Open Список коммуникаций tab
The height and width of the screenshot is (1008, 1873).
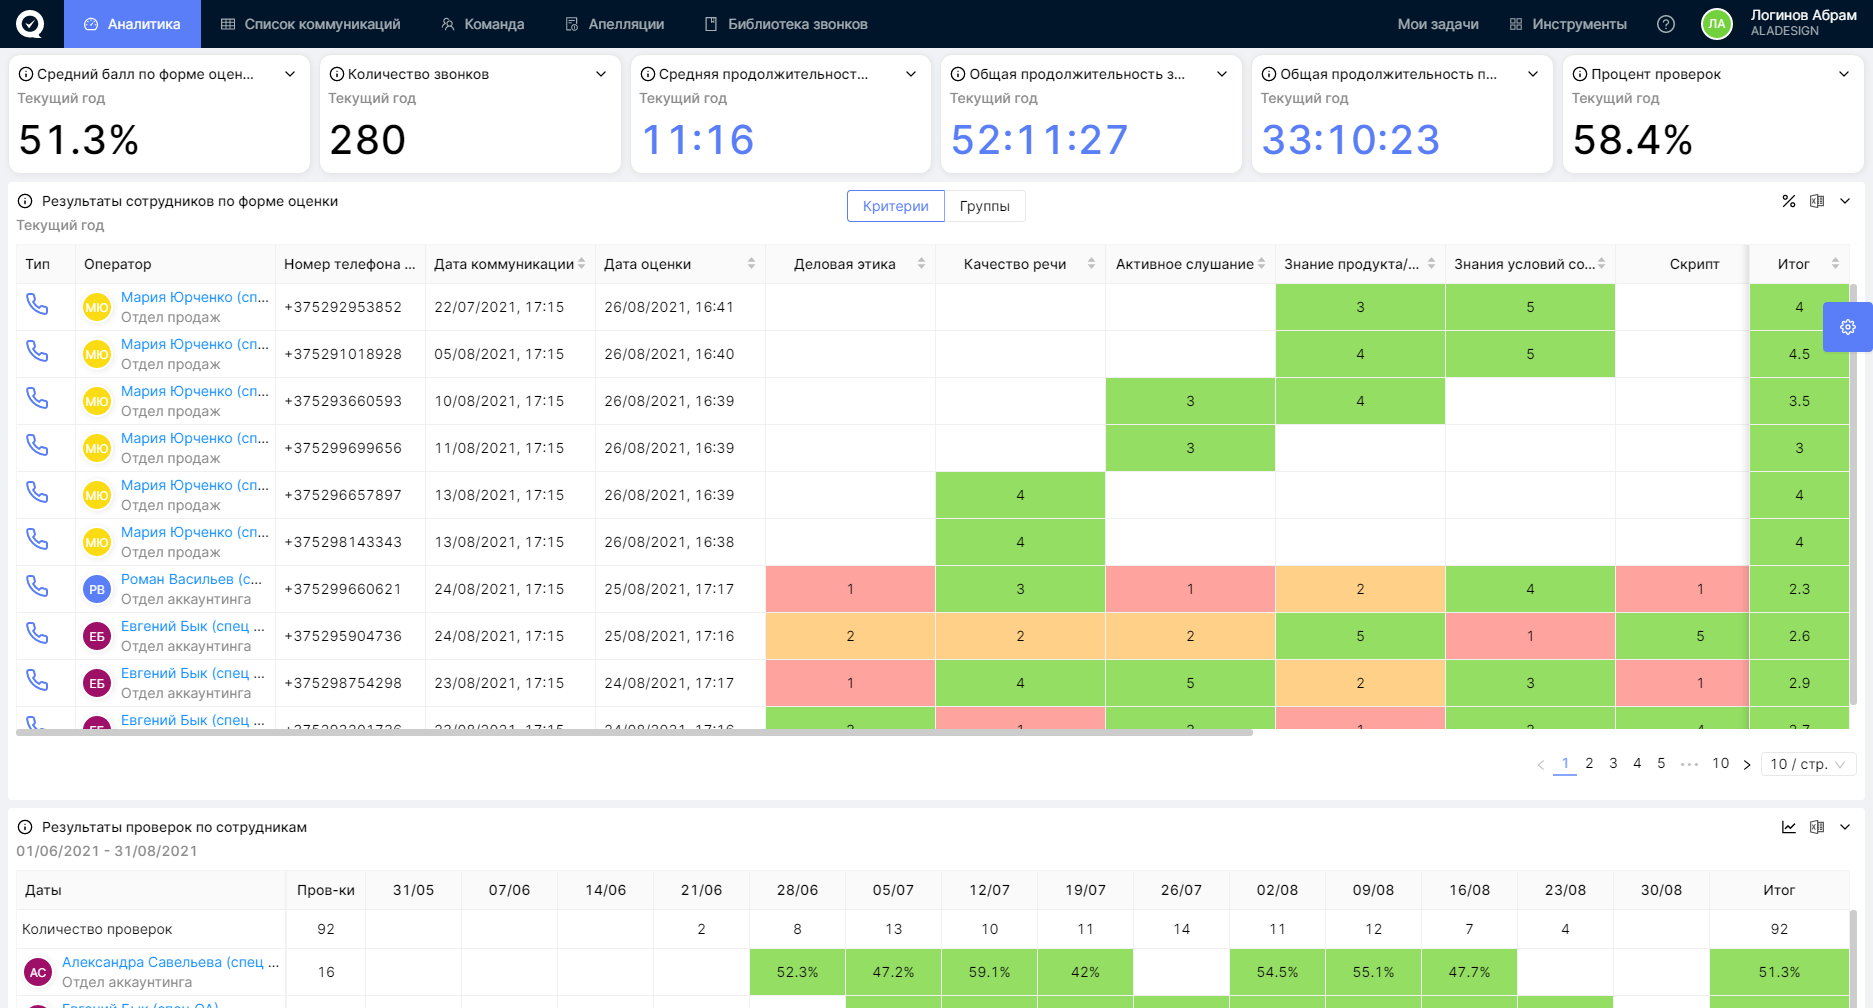[x=310, y=24]
